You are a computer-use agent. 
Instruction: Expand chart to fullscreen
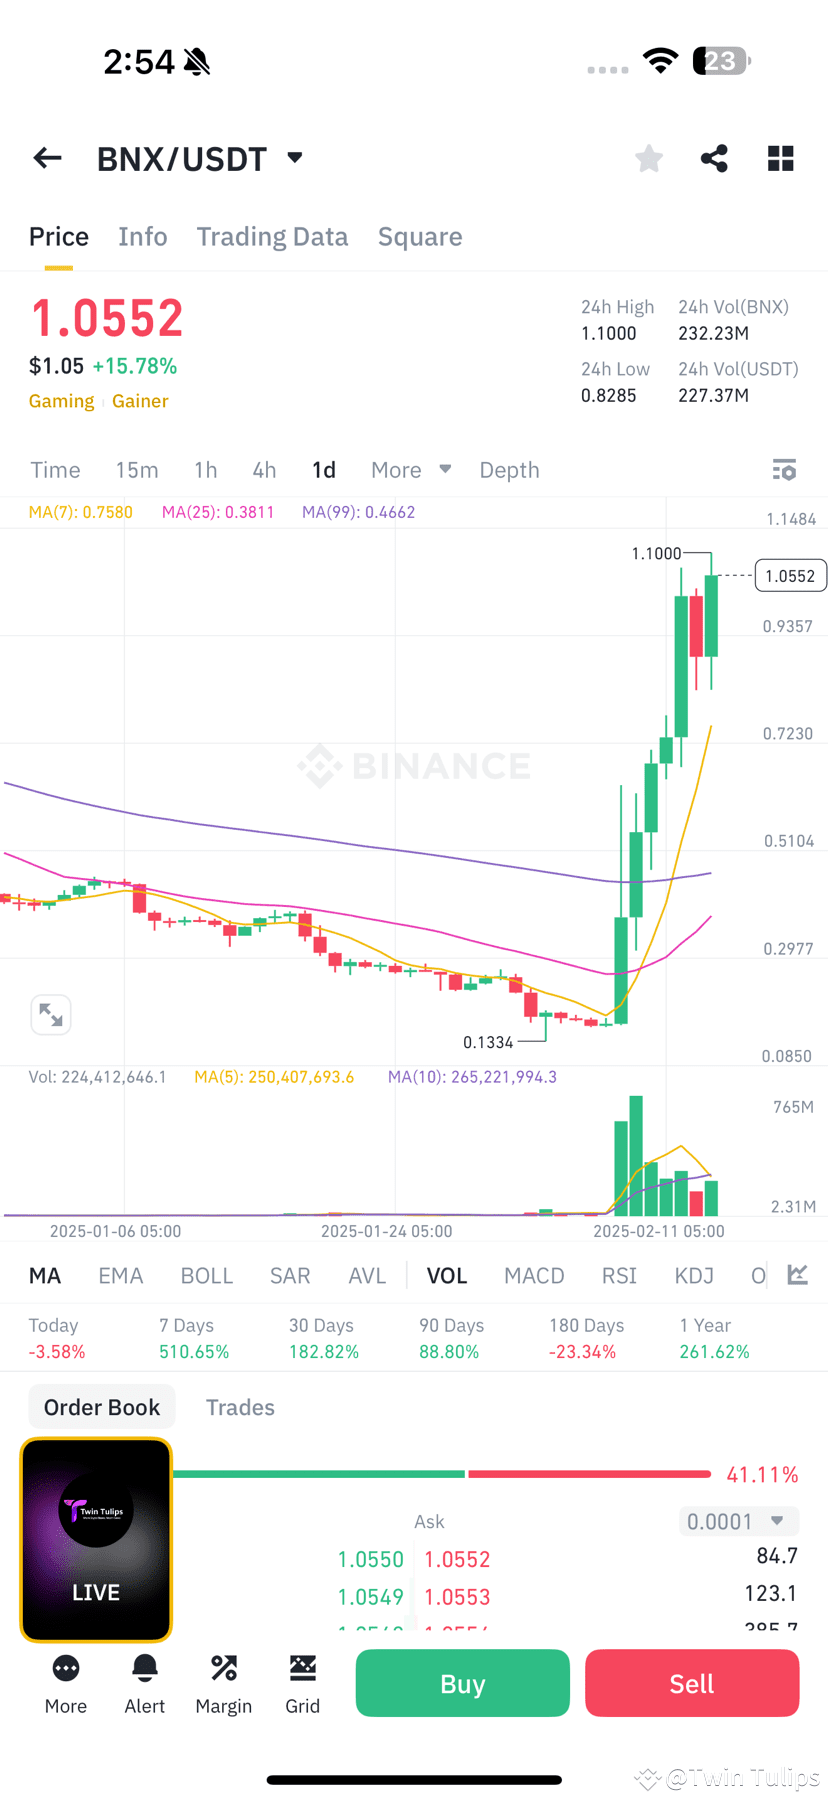coord(51,1014)
